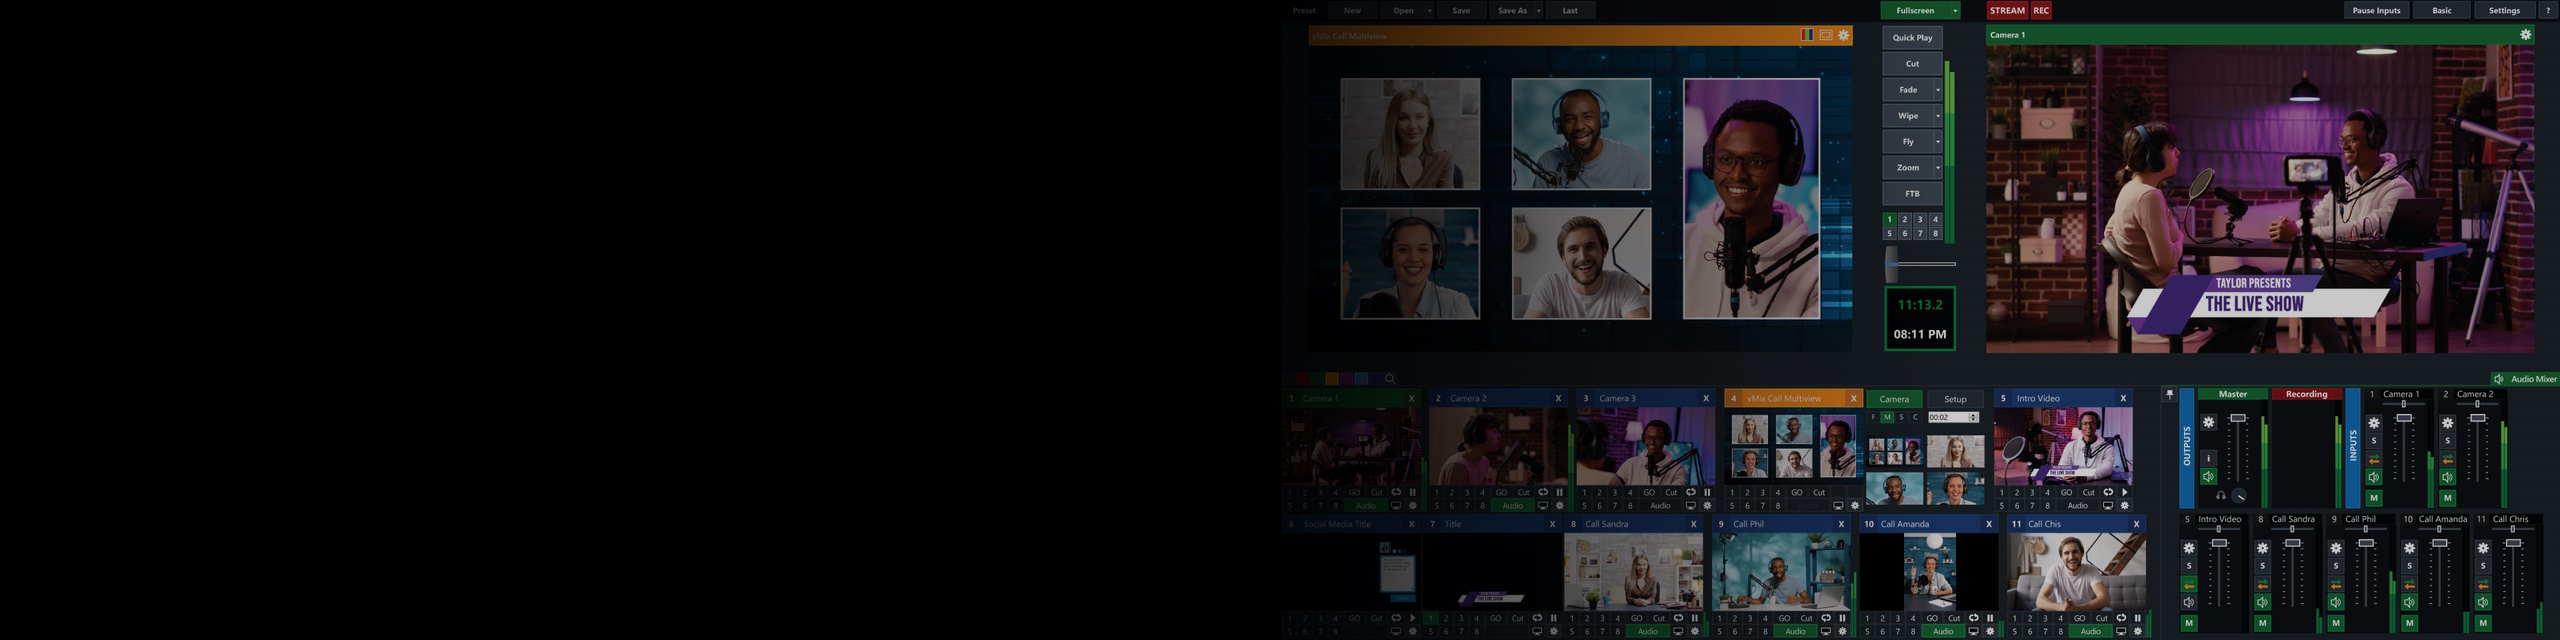Screen dimensions: 2560x640
Task: Solo the Call Sandra mixer channel
Action: (x=2262, y=566)
